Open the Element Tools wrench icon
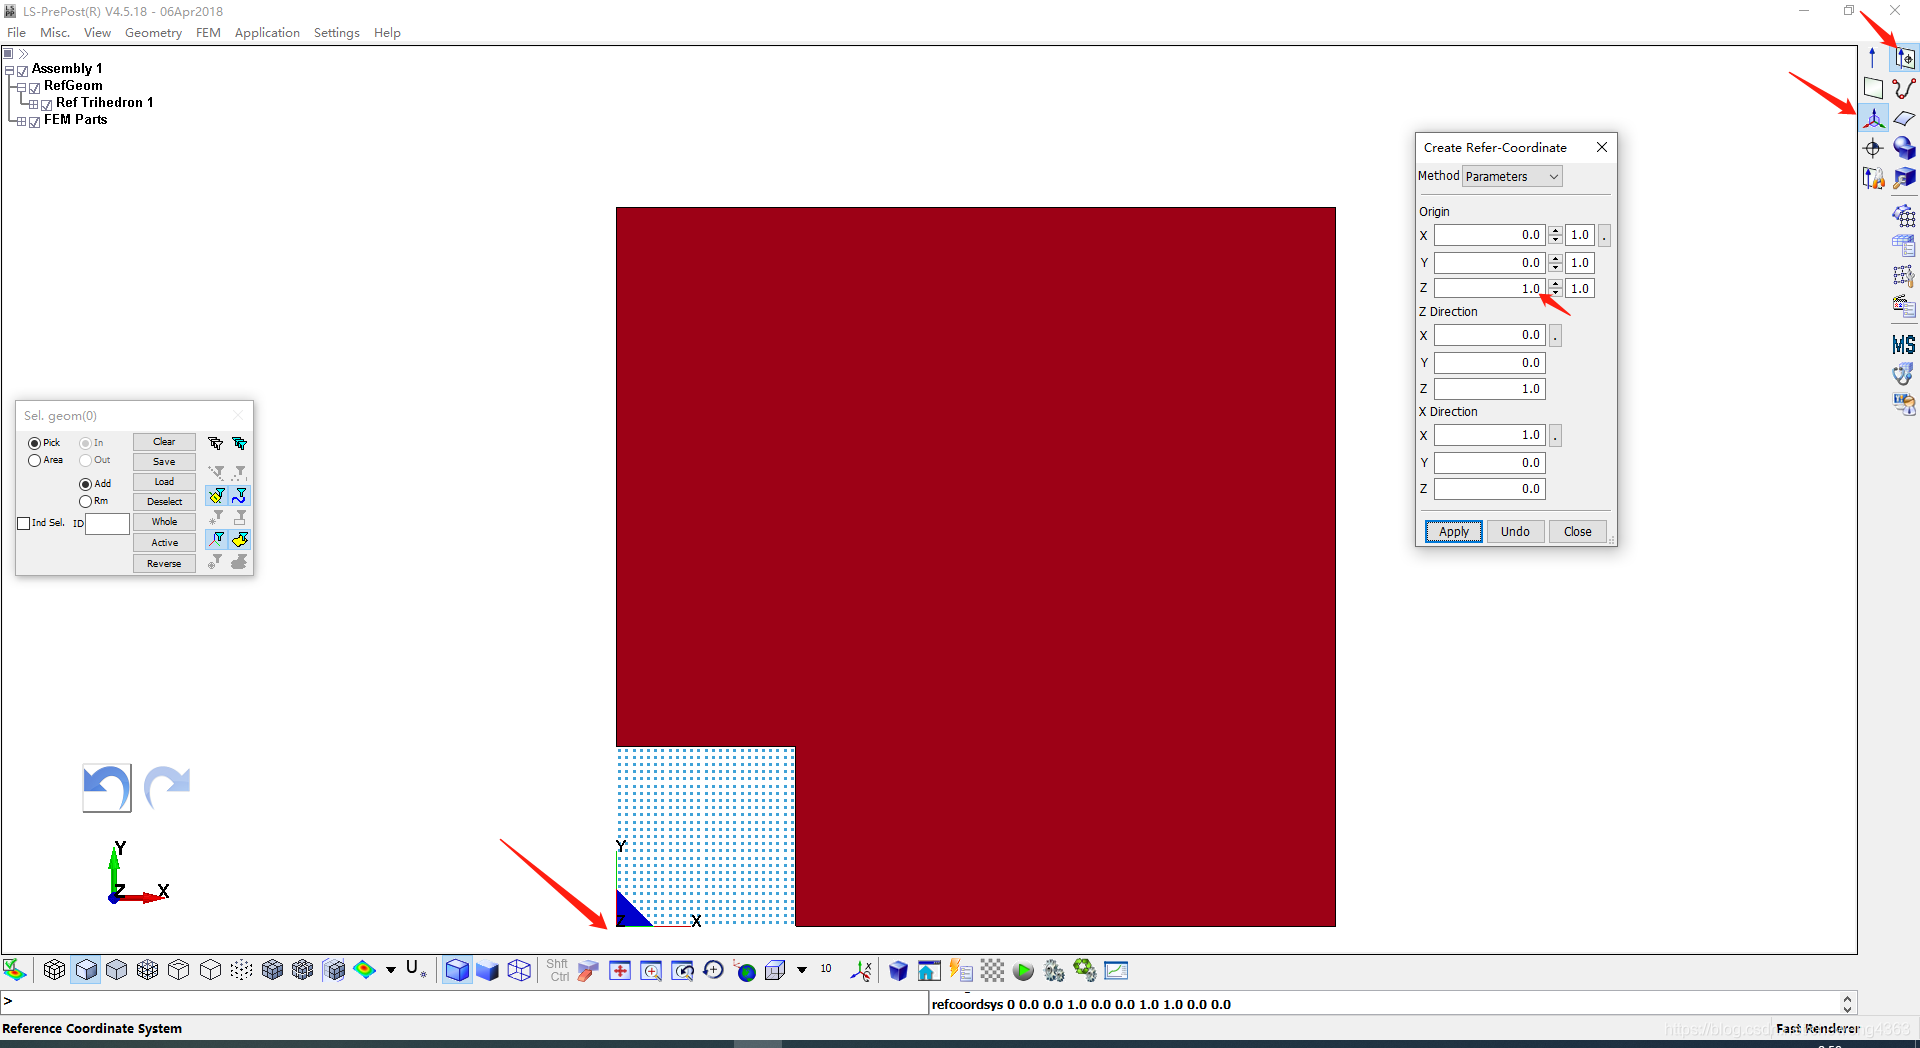1920x1048 pixels. tap(1904, 276)
